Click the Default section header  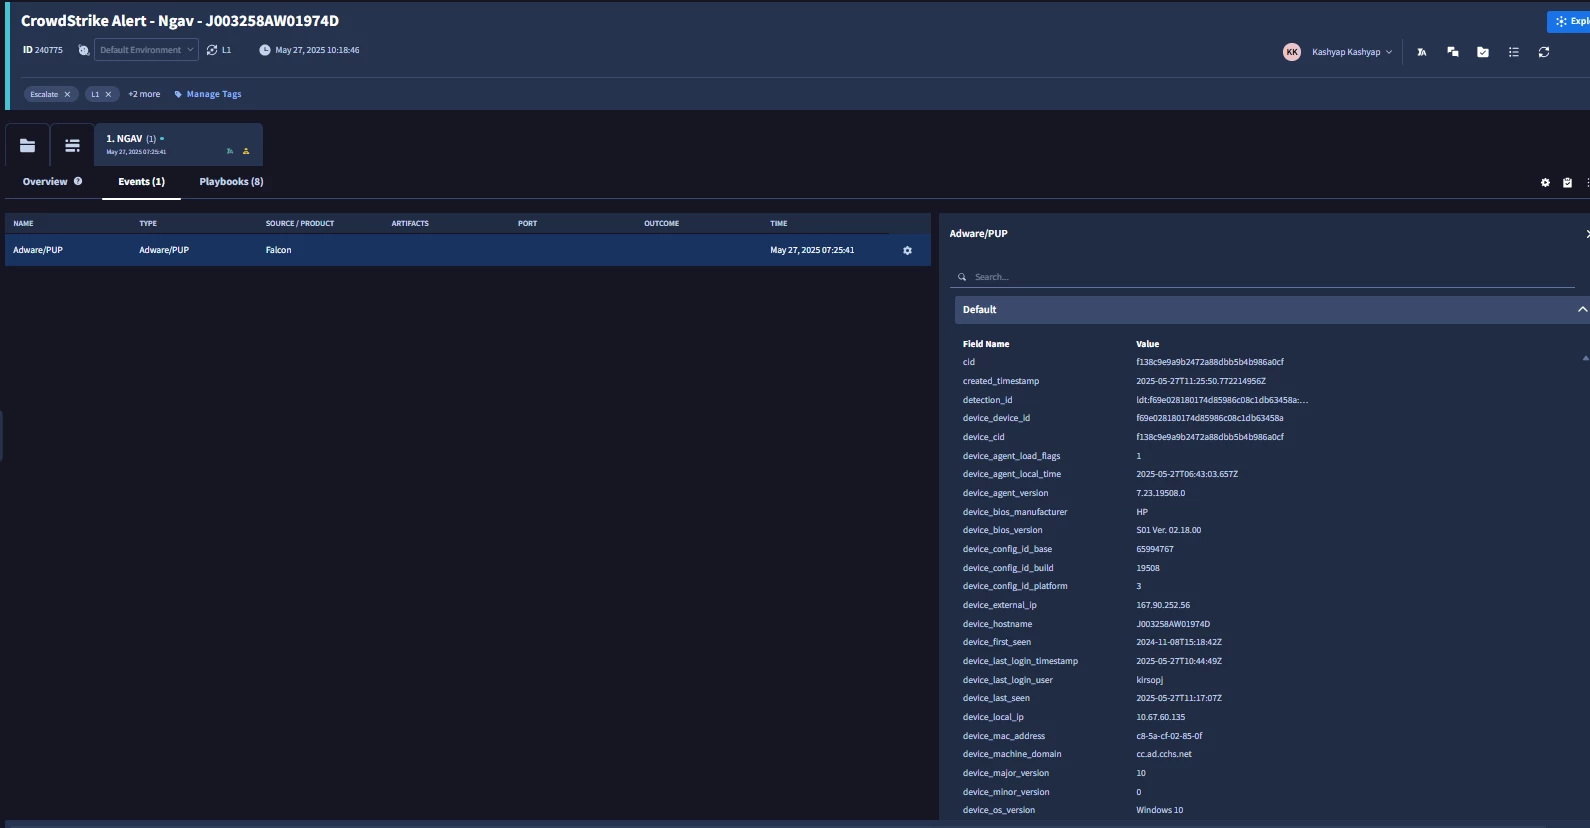[x=1272, y=309]
